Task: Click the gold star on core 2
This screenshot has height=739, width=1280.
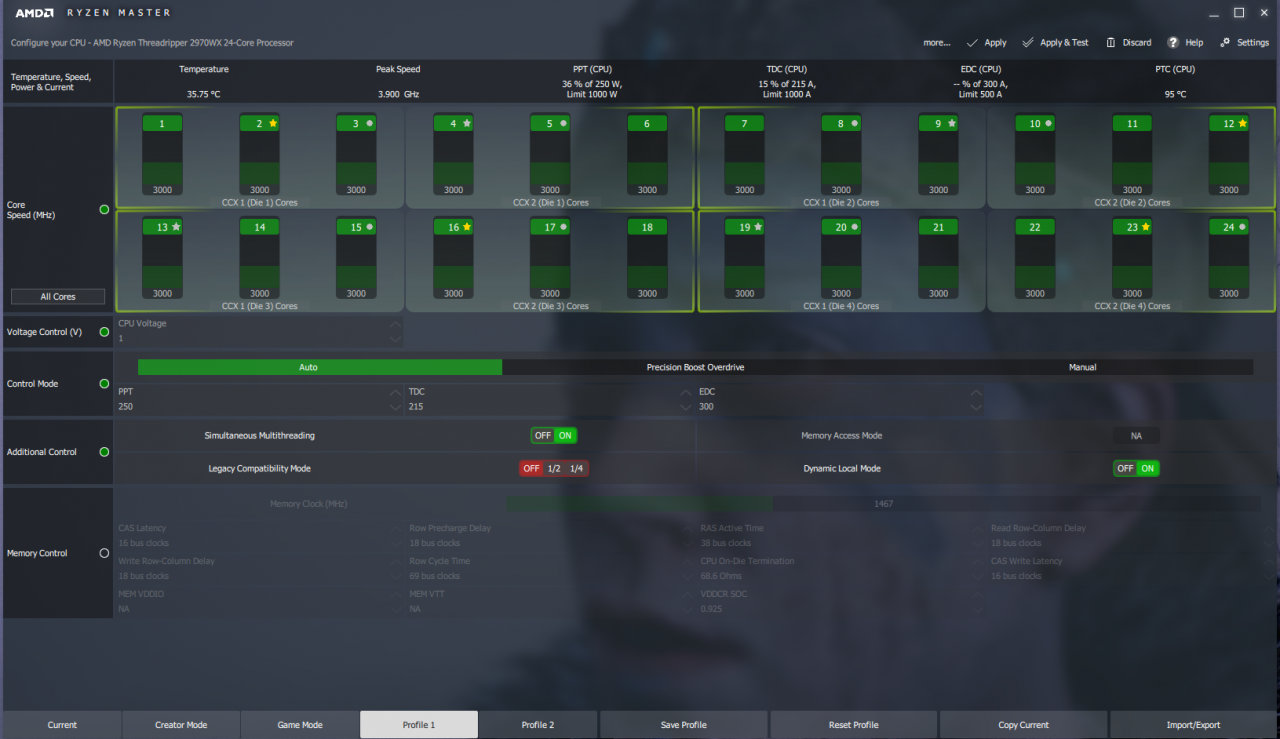Action: pyautogui.click(x=272, y=123)
